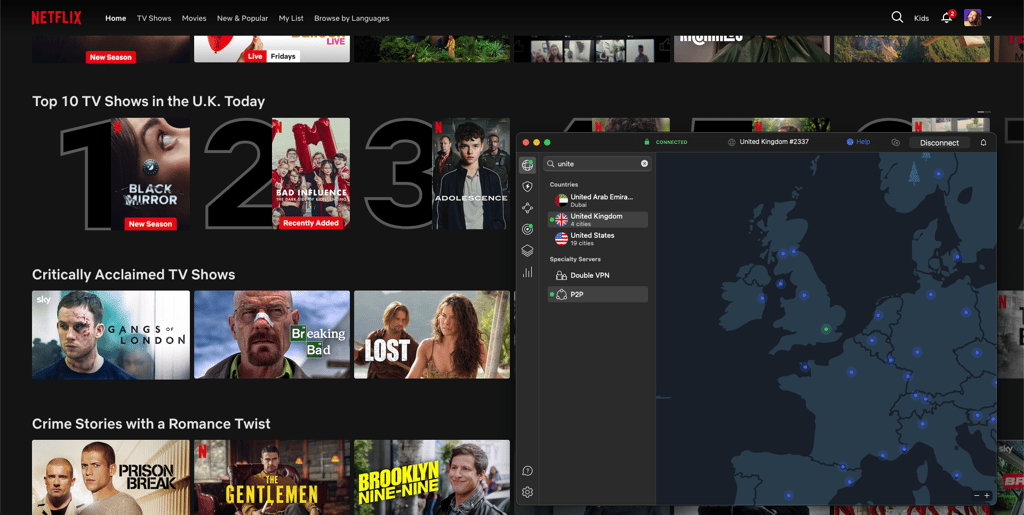This screenshot has width=1024, height=515.
Task: Open Dark Web Monitor radar icon
Action: click(x=528, y=229)
